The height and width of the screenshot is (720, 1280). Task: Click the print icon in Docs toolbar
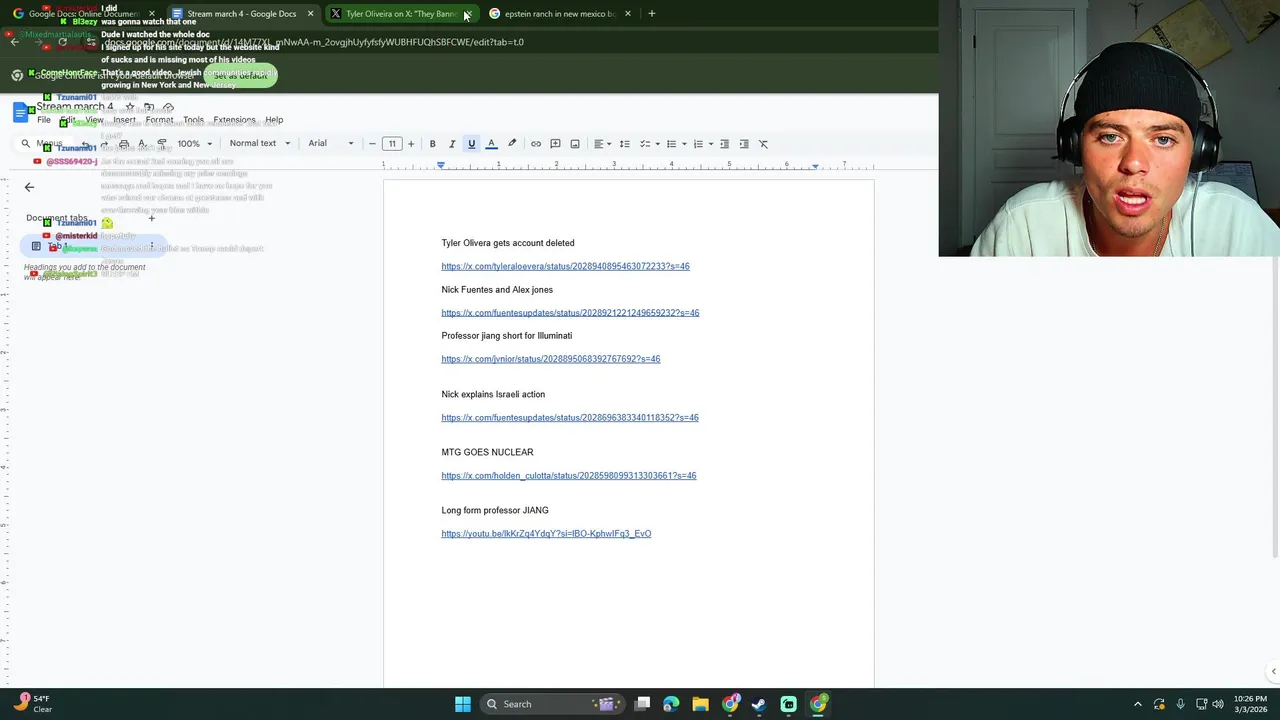coord(124,144)
